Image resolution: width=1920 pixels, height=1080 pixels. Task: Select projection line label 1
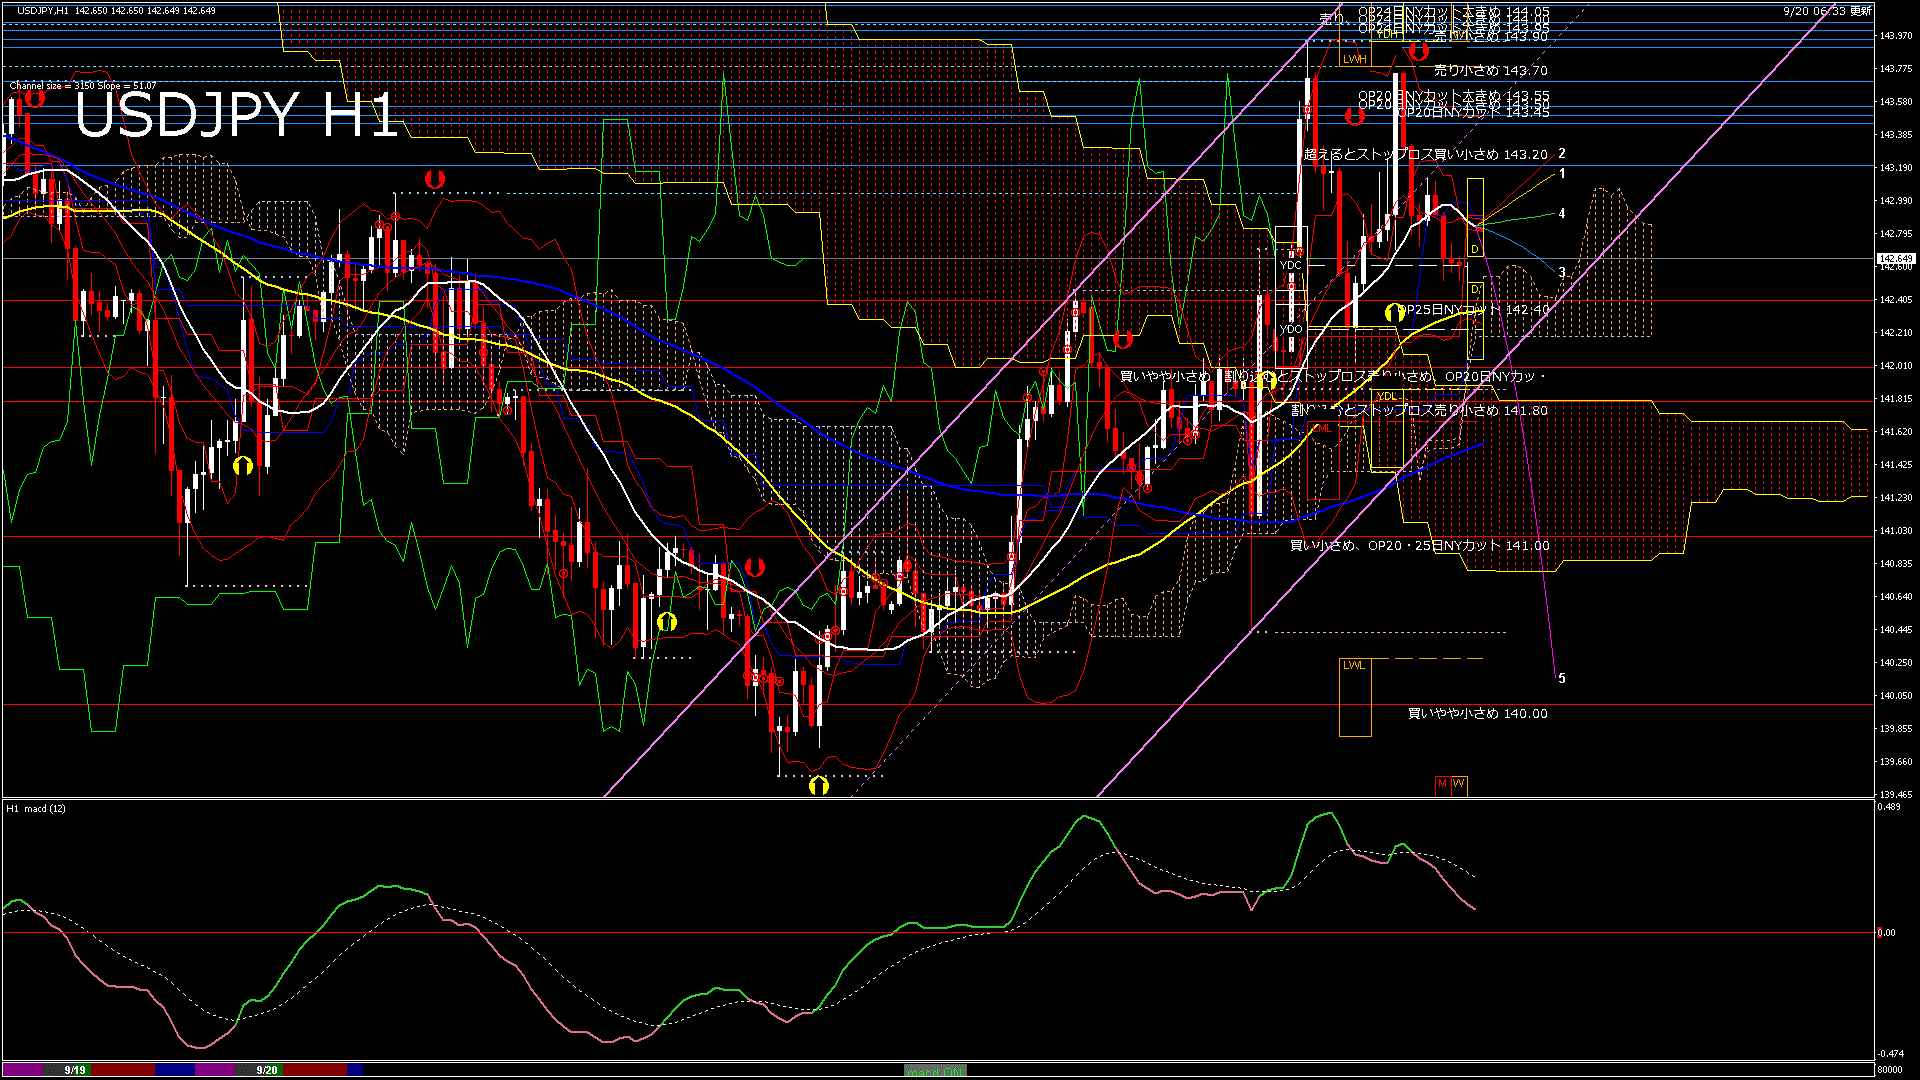(1562, 174)
